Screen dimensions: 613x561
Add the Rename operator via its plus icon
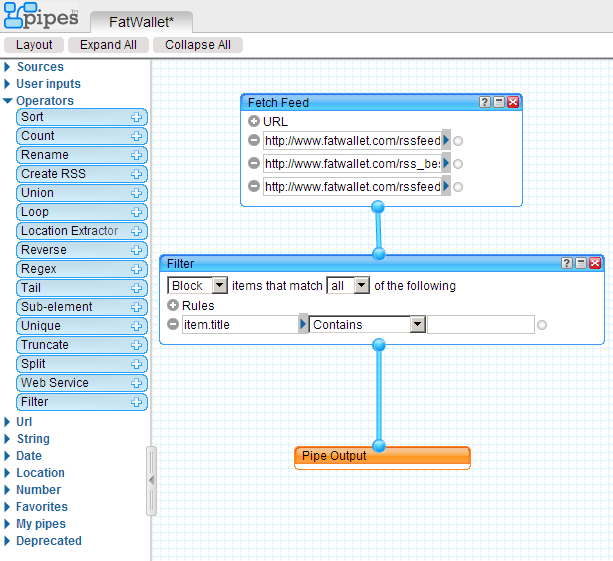click(x=136, y=155)
